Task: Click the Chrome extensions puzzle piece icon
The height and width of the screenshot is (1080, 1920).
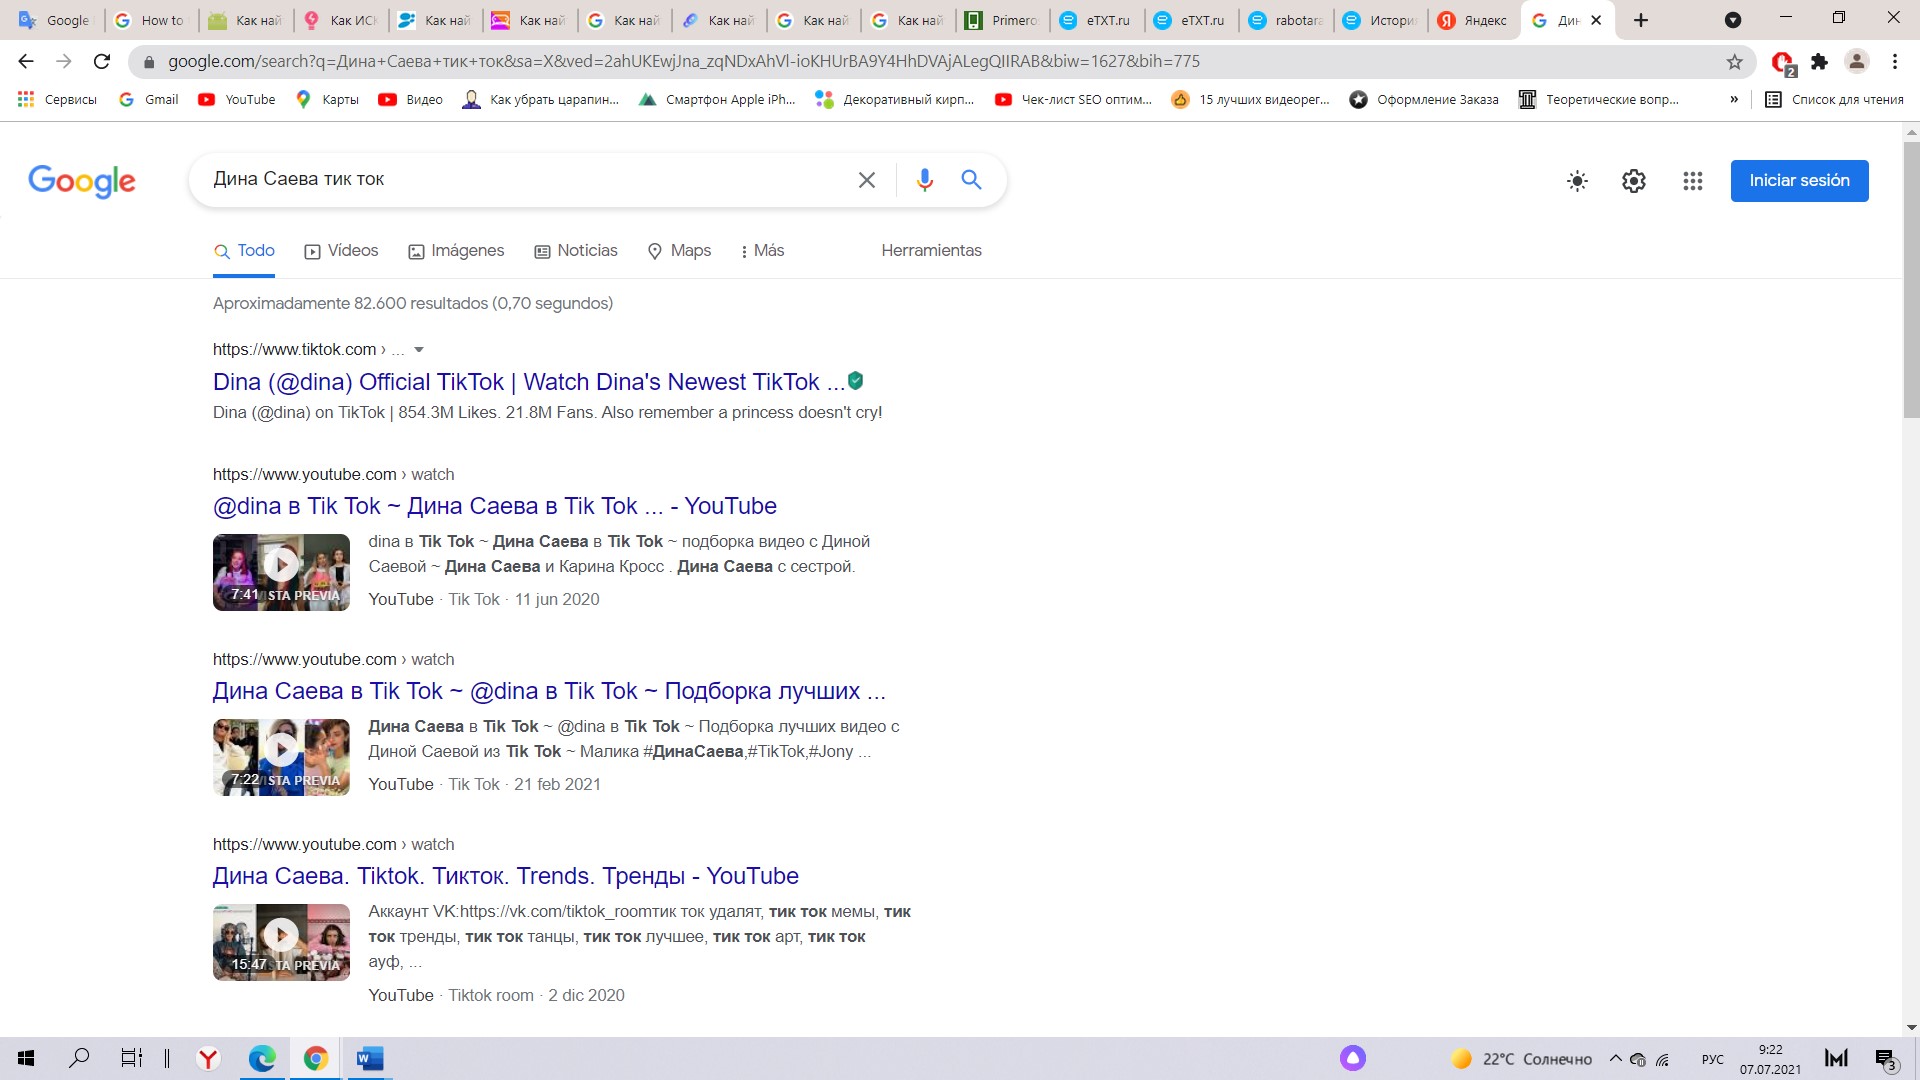Action: coord(1820,61)
